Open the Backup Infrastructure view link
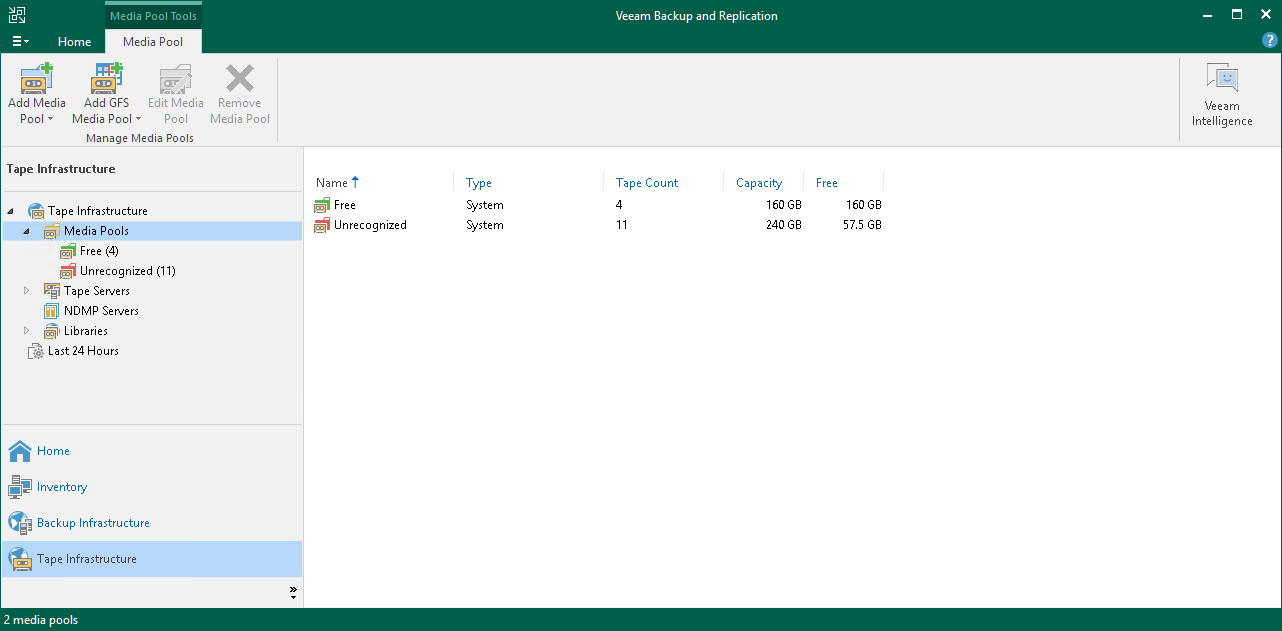Image resolution: width=1282 pixels, height=631 pixels. pyautogui.click(x=93, y=523)
